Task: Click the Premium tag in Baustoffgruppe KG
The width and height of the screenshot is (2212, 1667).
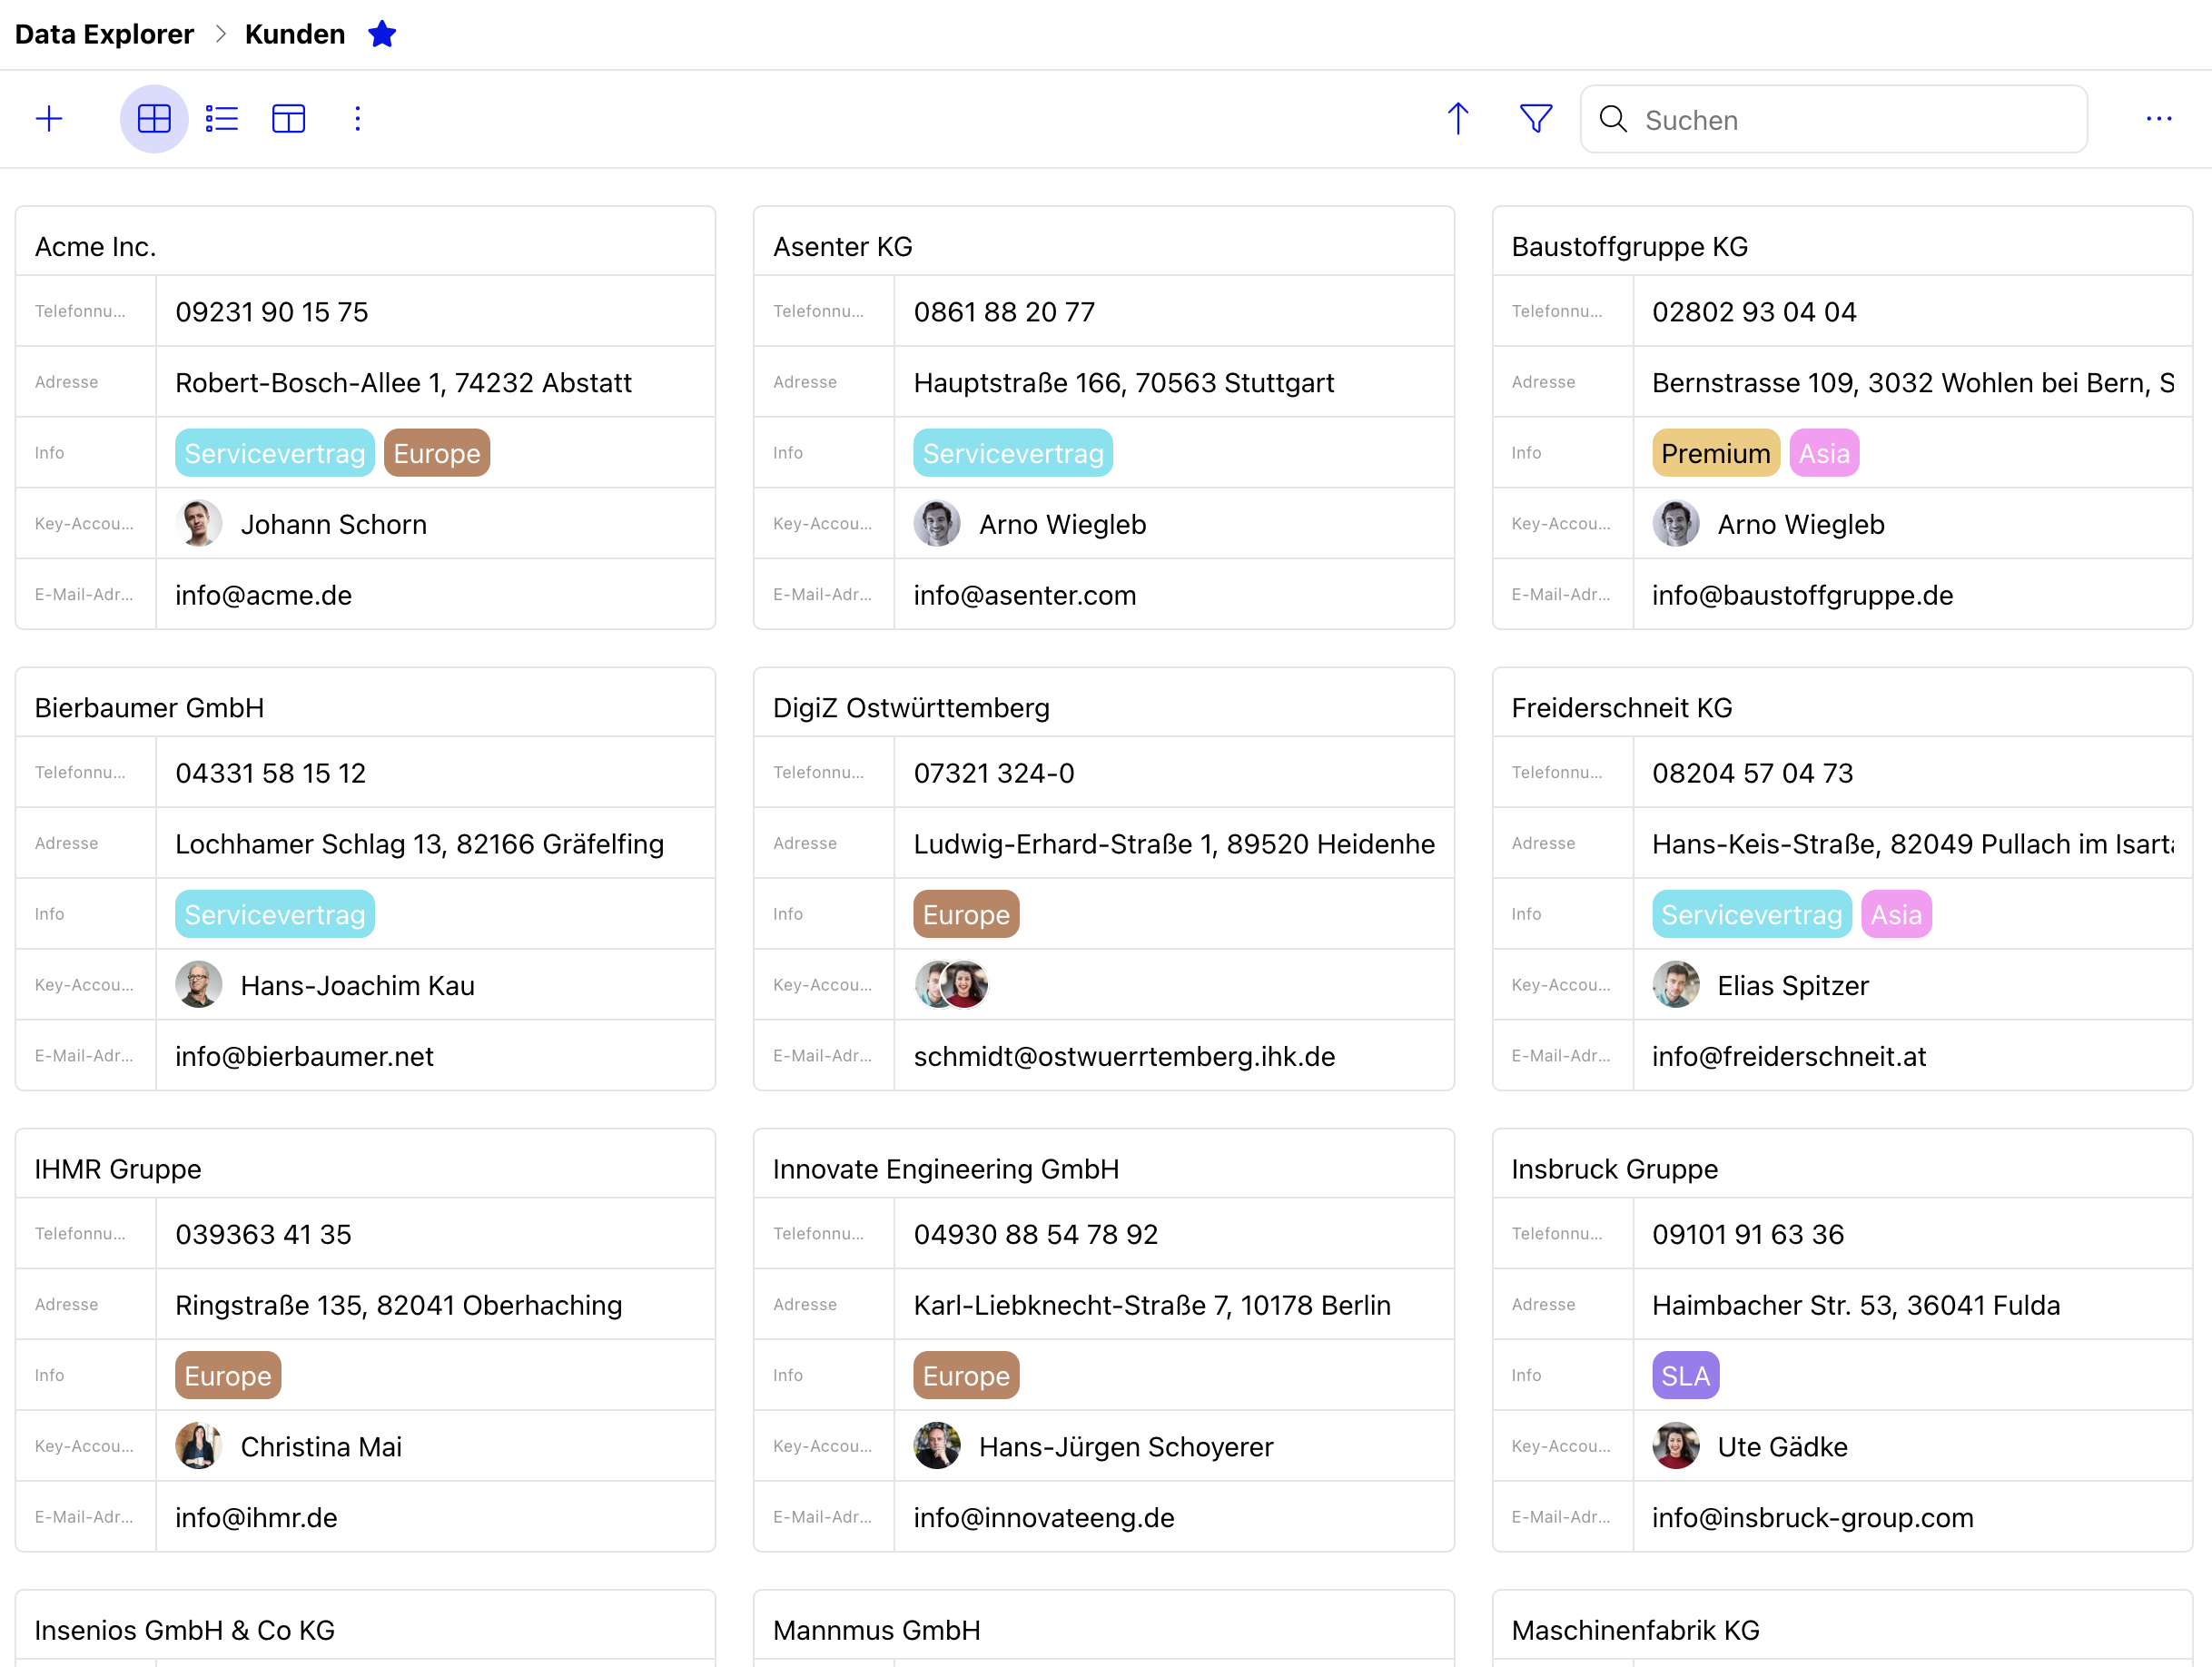Action: click(1716, 453)
